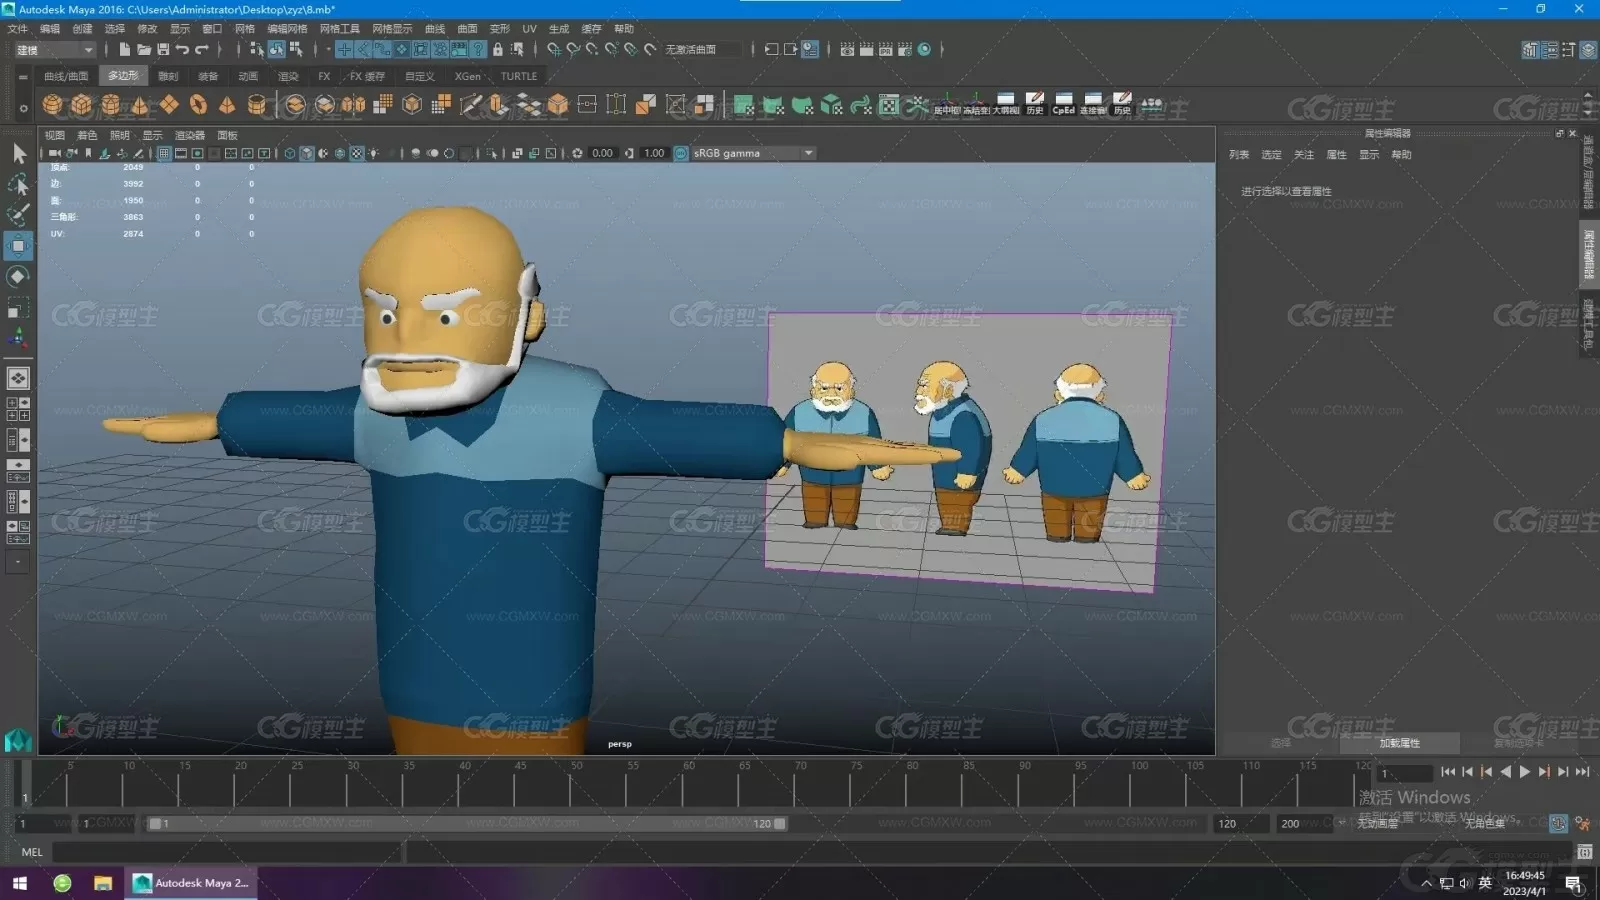The width and height of the screenshot is (1600, 900).
Task: Jump to the start of the timeline
Action: (x=1448, y=772)
